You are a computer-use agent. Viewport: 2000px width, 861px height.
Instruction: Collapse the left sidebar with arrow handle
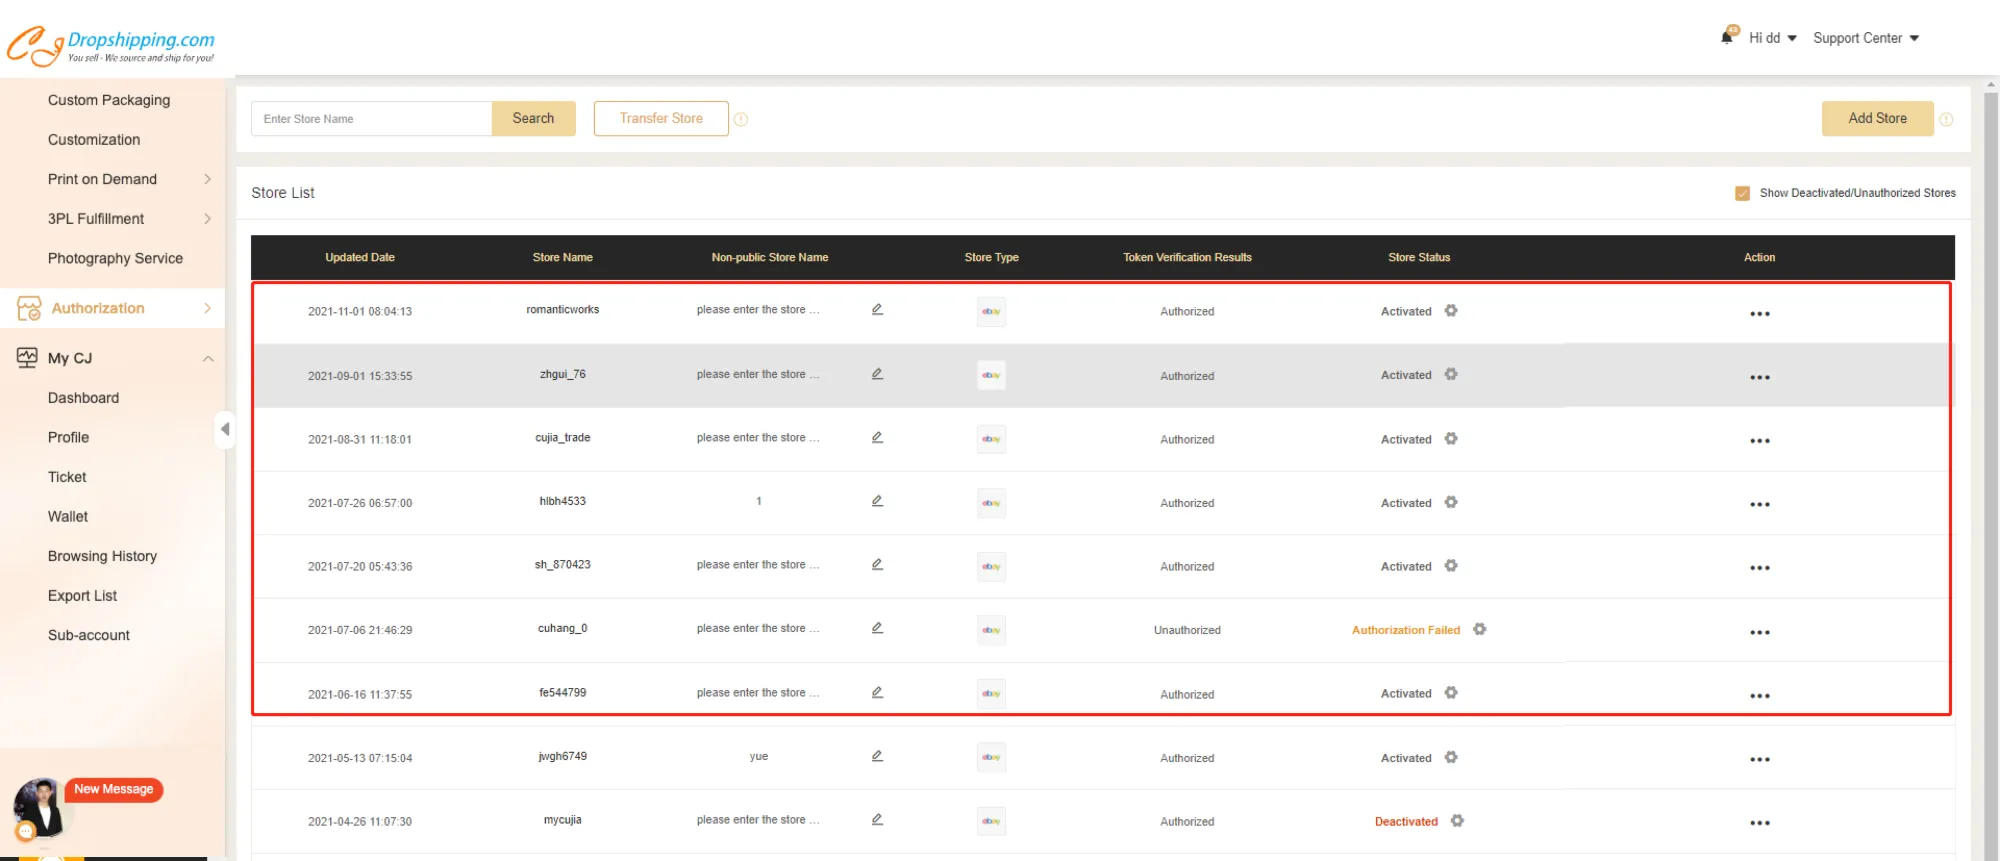coord(225,429)
